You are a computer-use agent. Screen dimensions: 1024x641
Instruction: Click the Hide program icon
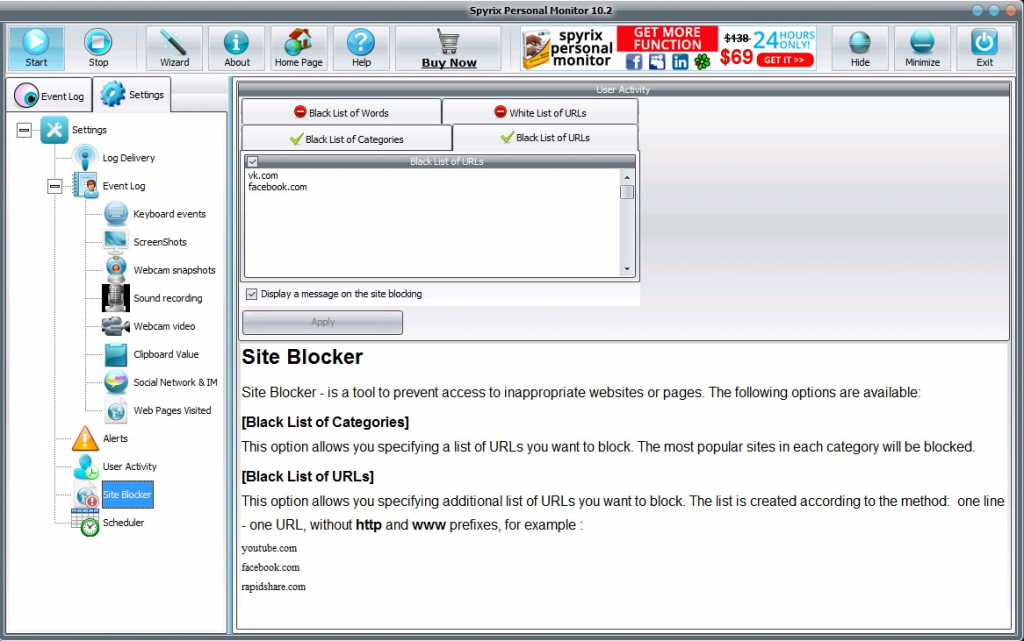click(x=860, y=42)
